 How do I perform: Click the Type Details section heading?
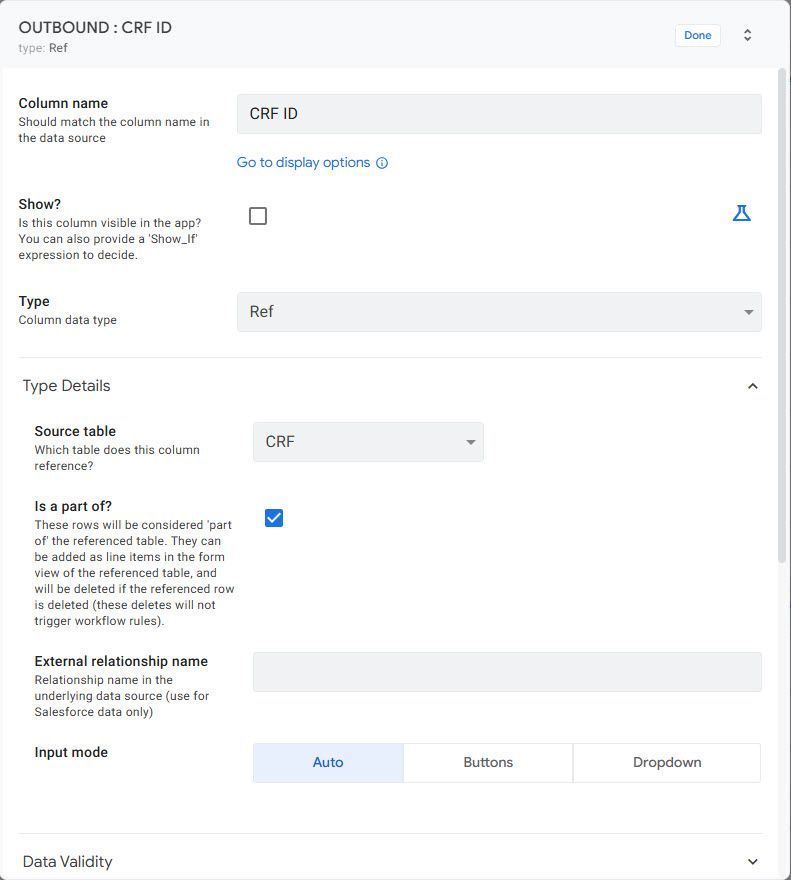tap(66, 386)
